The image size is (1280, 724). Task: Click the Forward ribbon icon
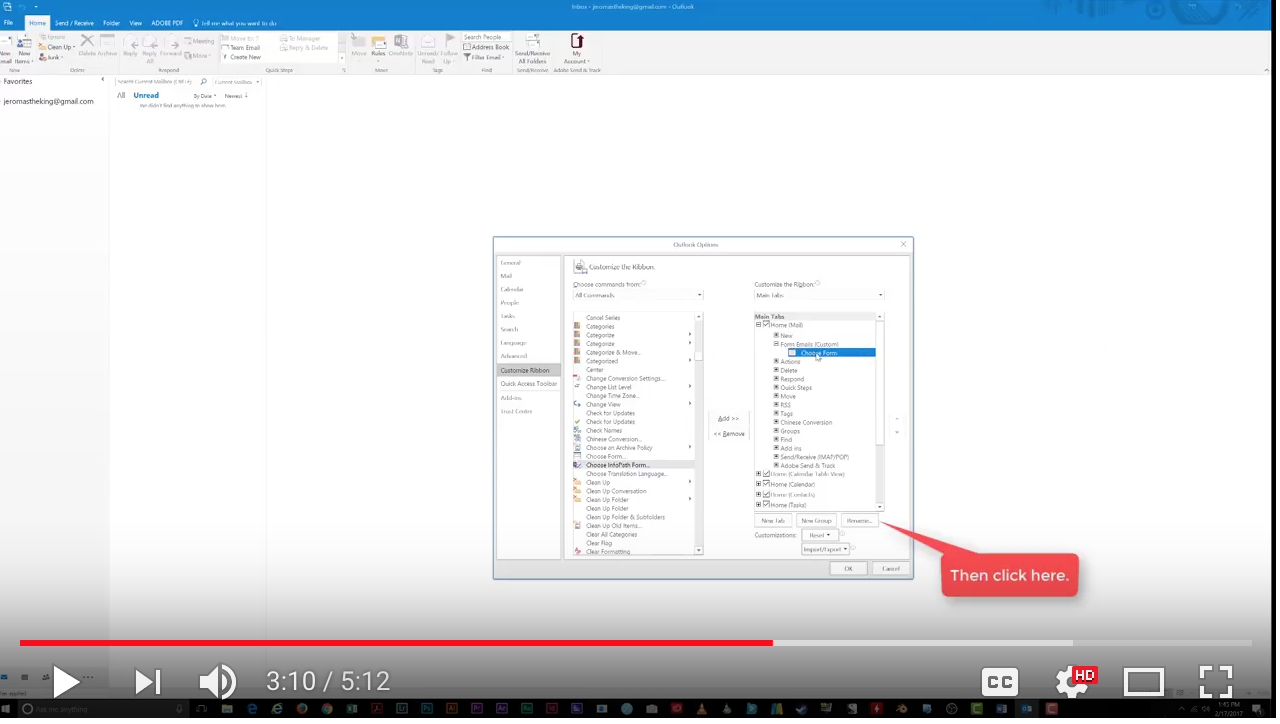[170, 45]
